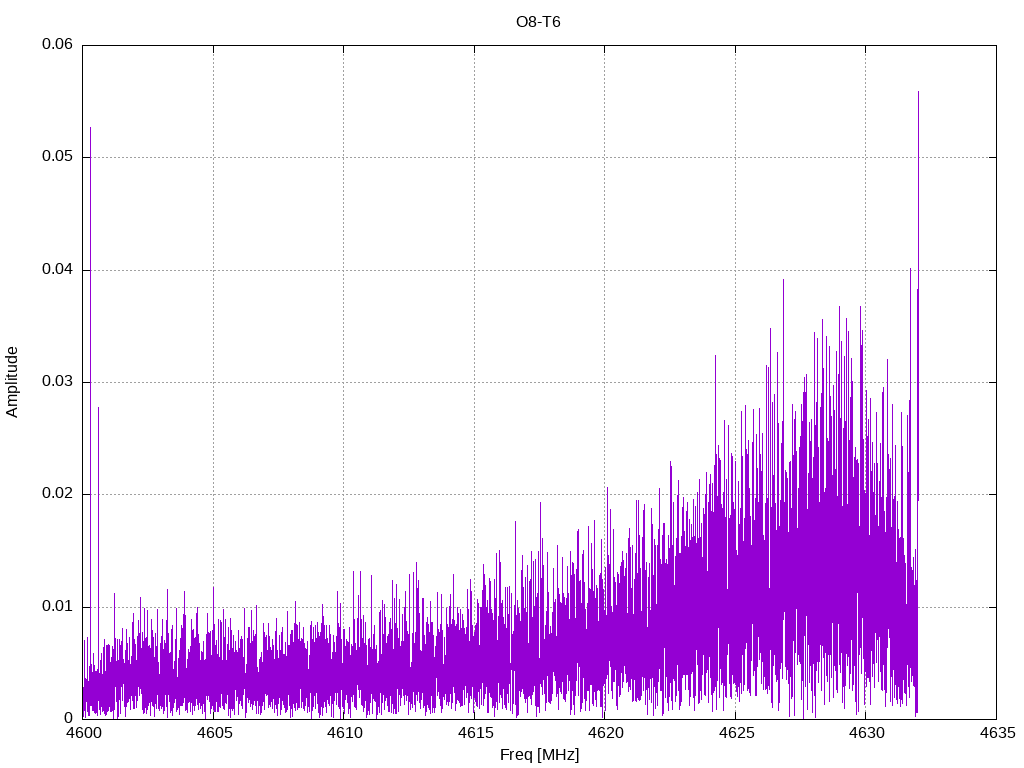
Task: Click the 4630 x-axis tick label
Action: [x=865, y=734]
